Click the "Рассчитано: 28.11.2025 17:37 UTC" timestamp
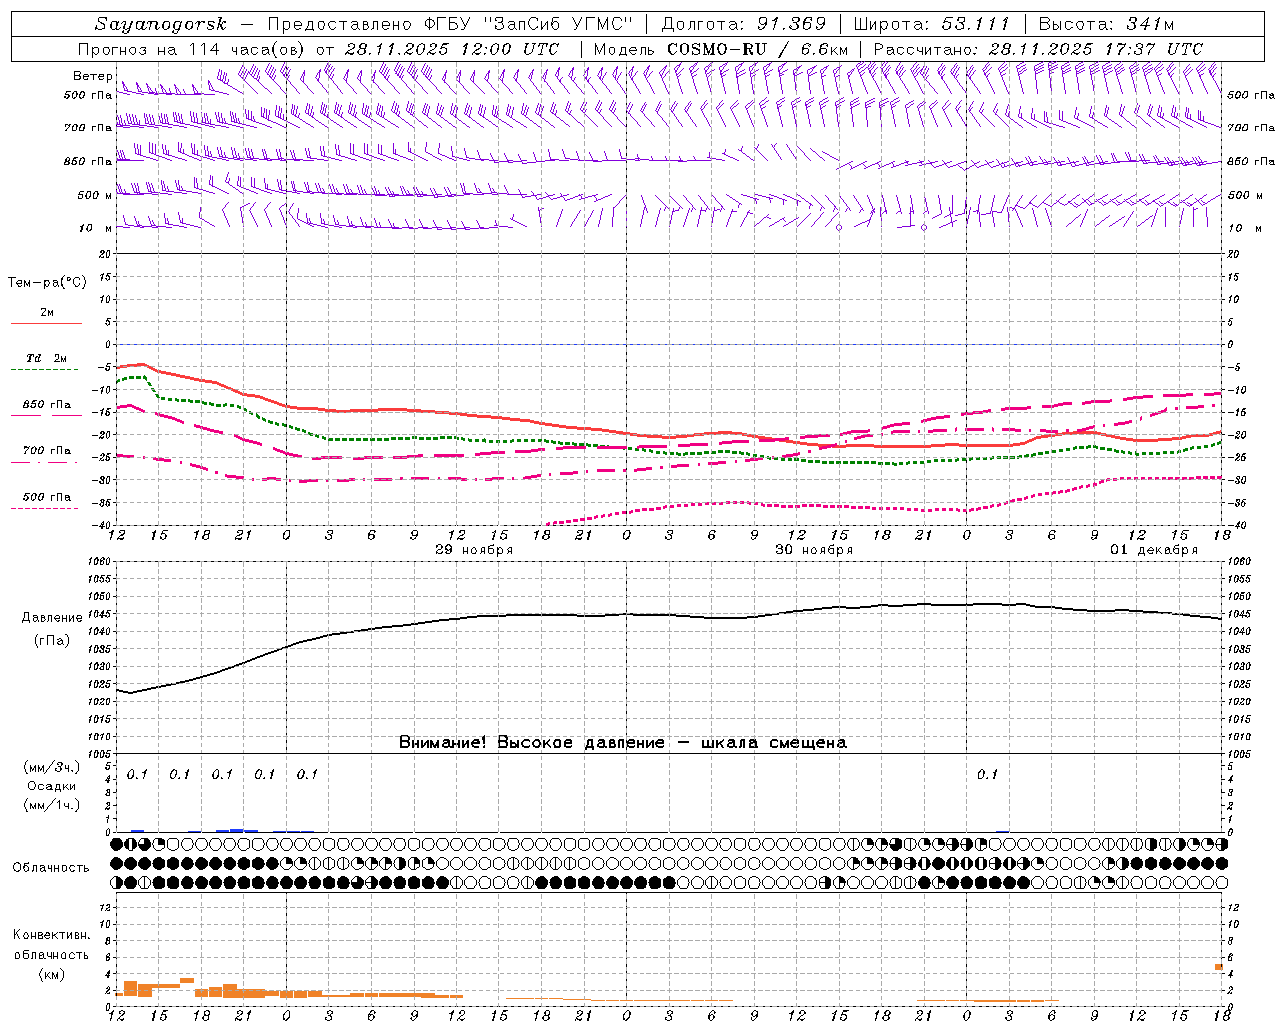The height and width of the screenshot is (1024, 1280). tap(1038, 49)
